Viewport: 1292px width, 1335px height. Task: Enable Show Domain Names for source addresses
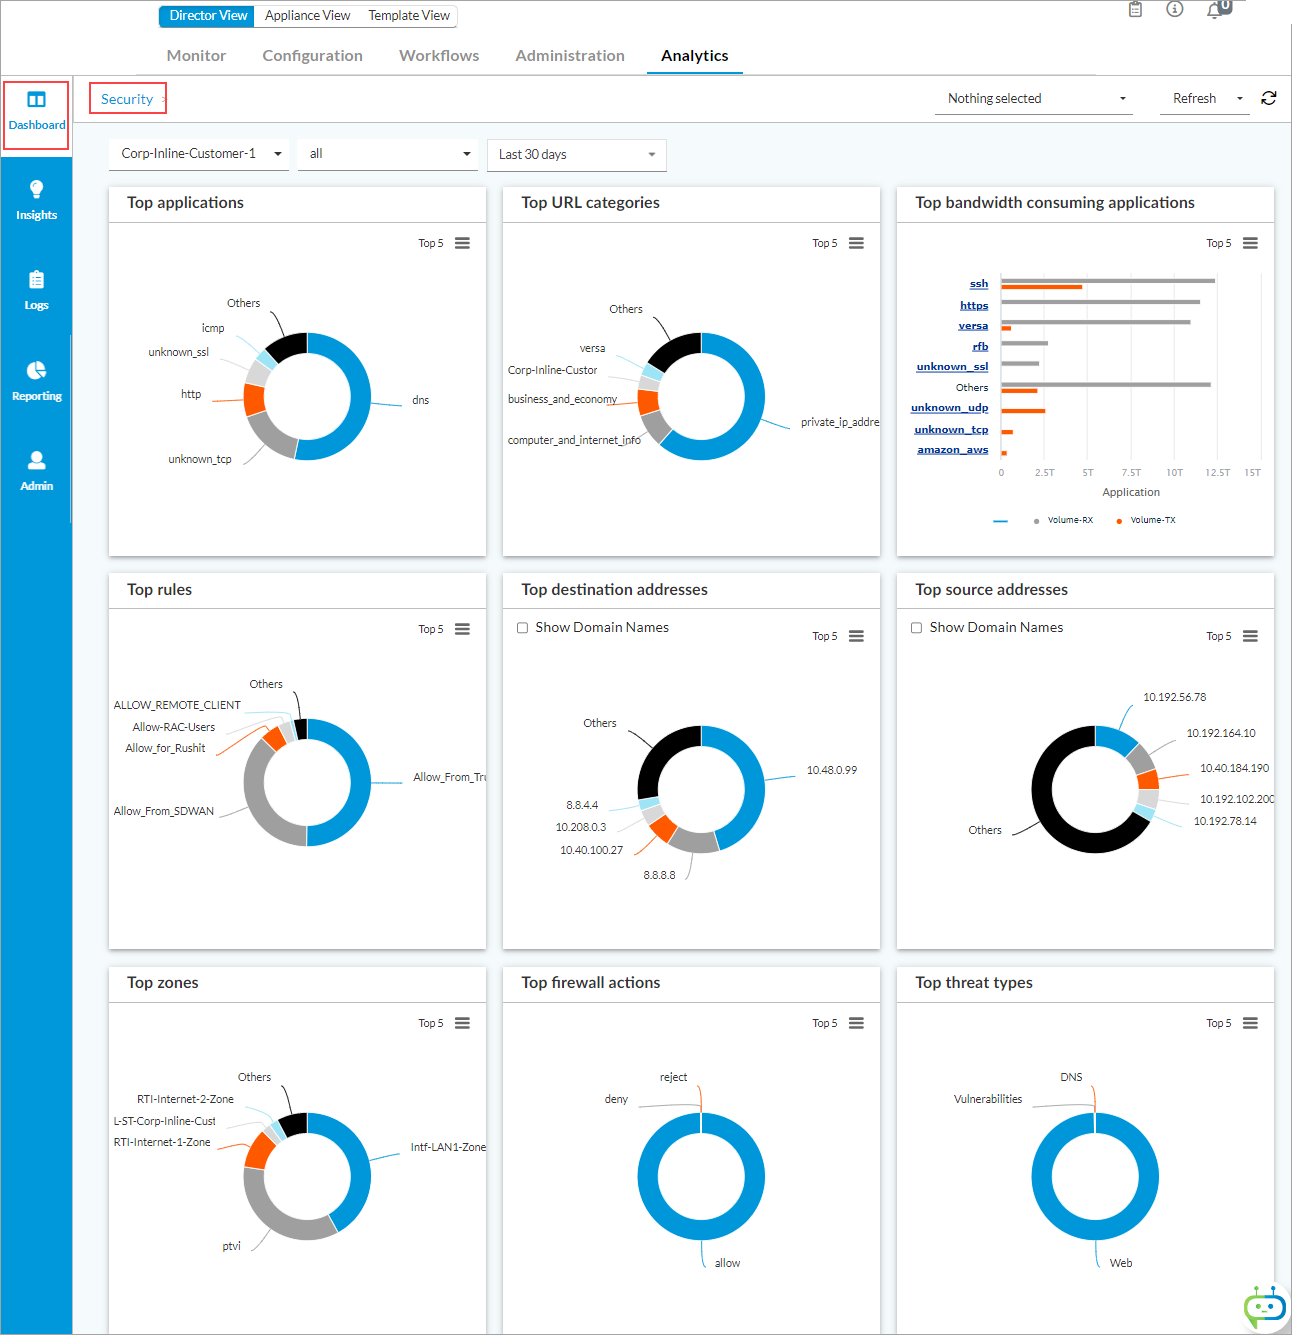click(x=916, y=628)
